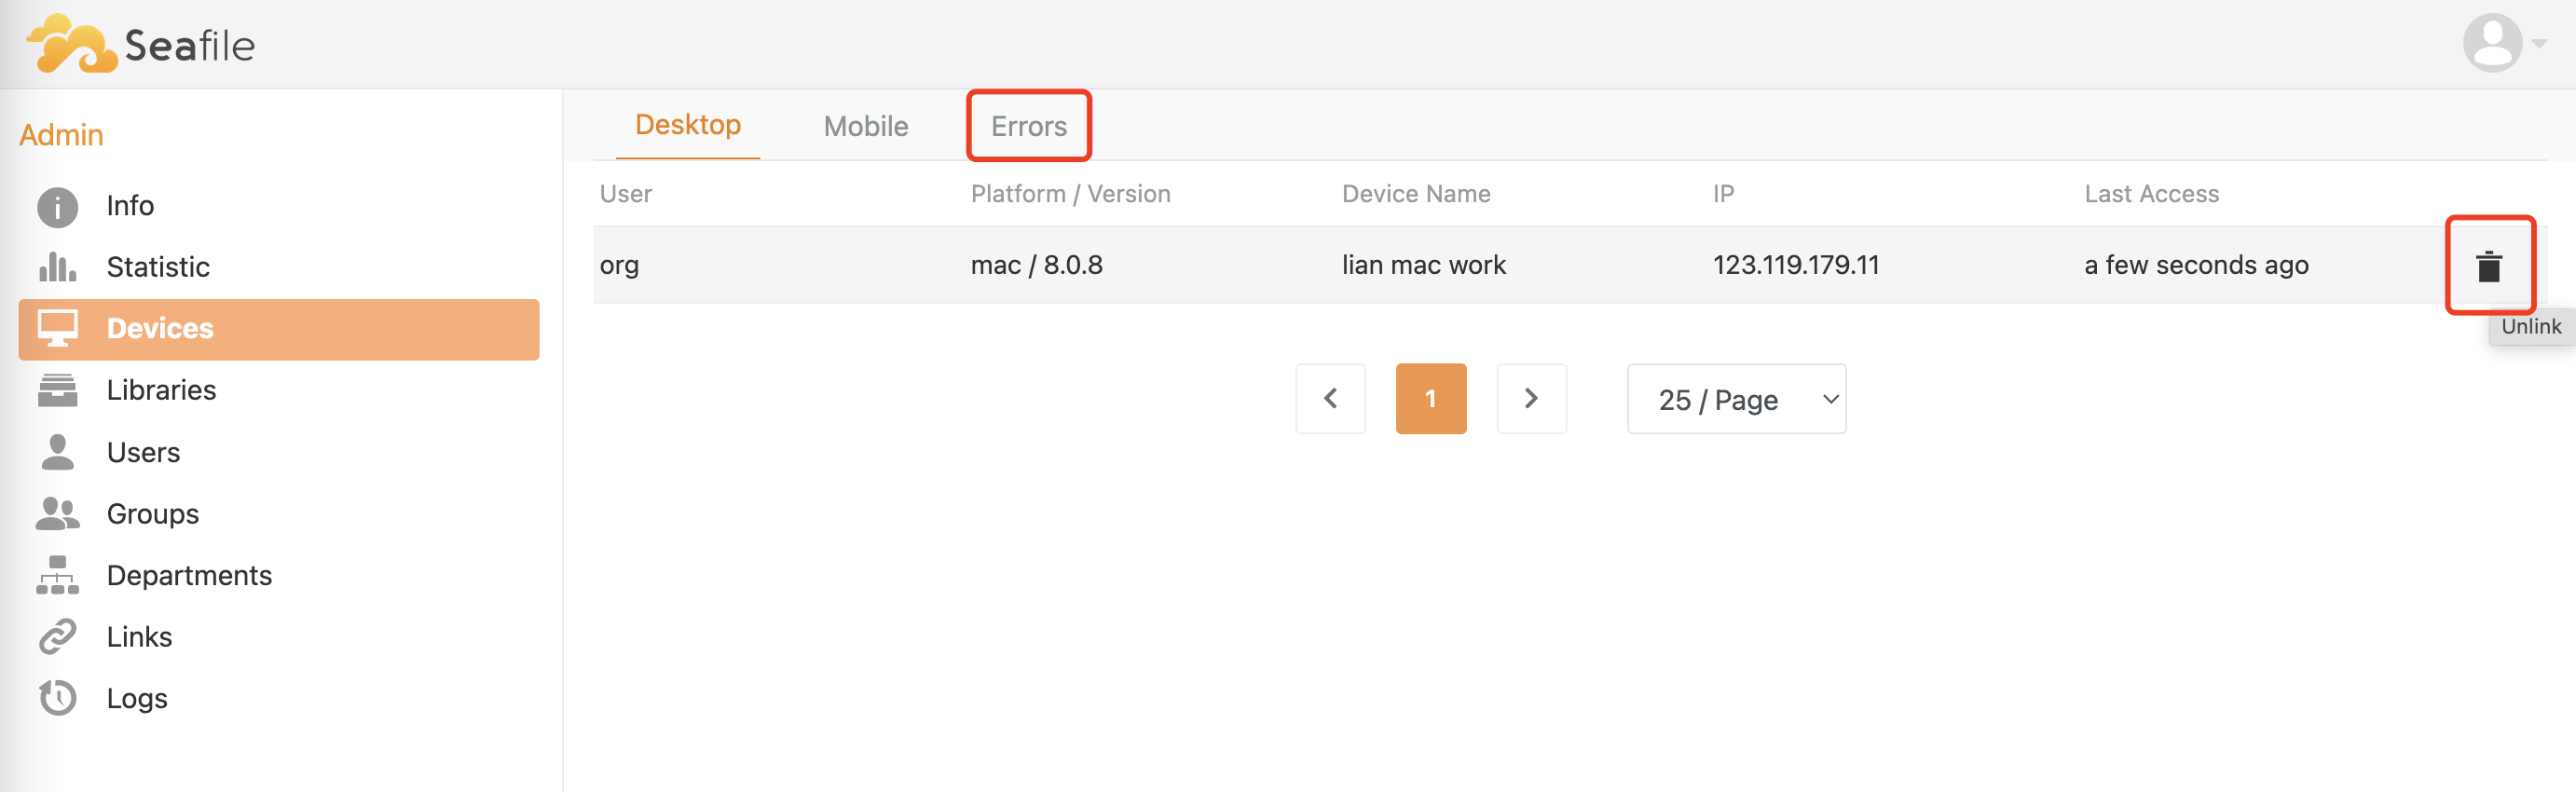The height and width of the screenshot is (792, 2576).
Task: Select the org device table row
Action: (x=1569, y=265)
